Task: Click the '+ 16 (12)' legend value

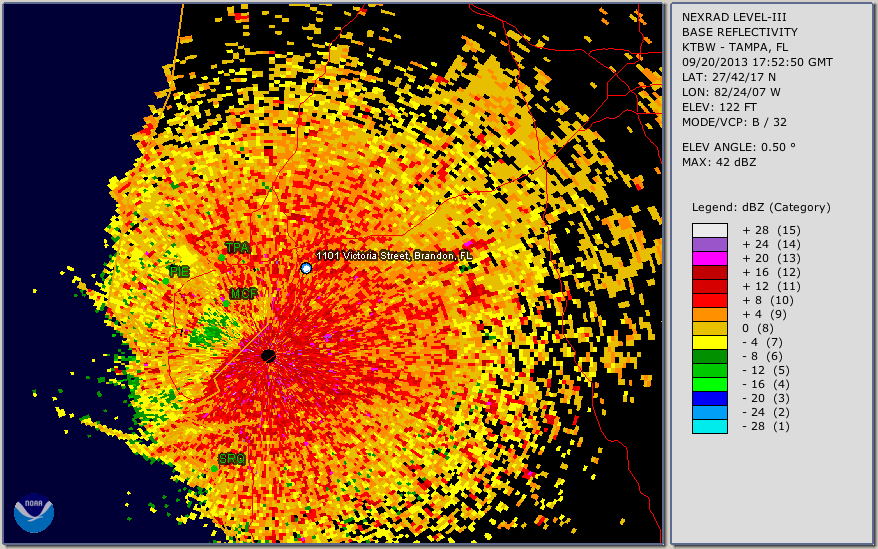Action: pyautogui.click(x=772, y=272)
